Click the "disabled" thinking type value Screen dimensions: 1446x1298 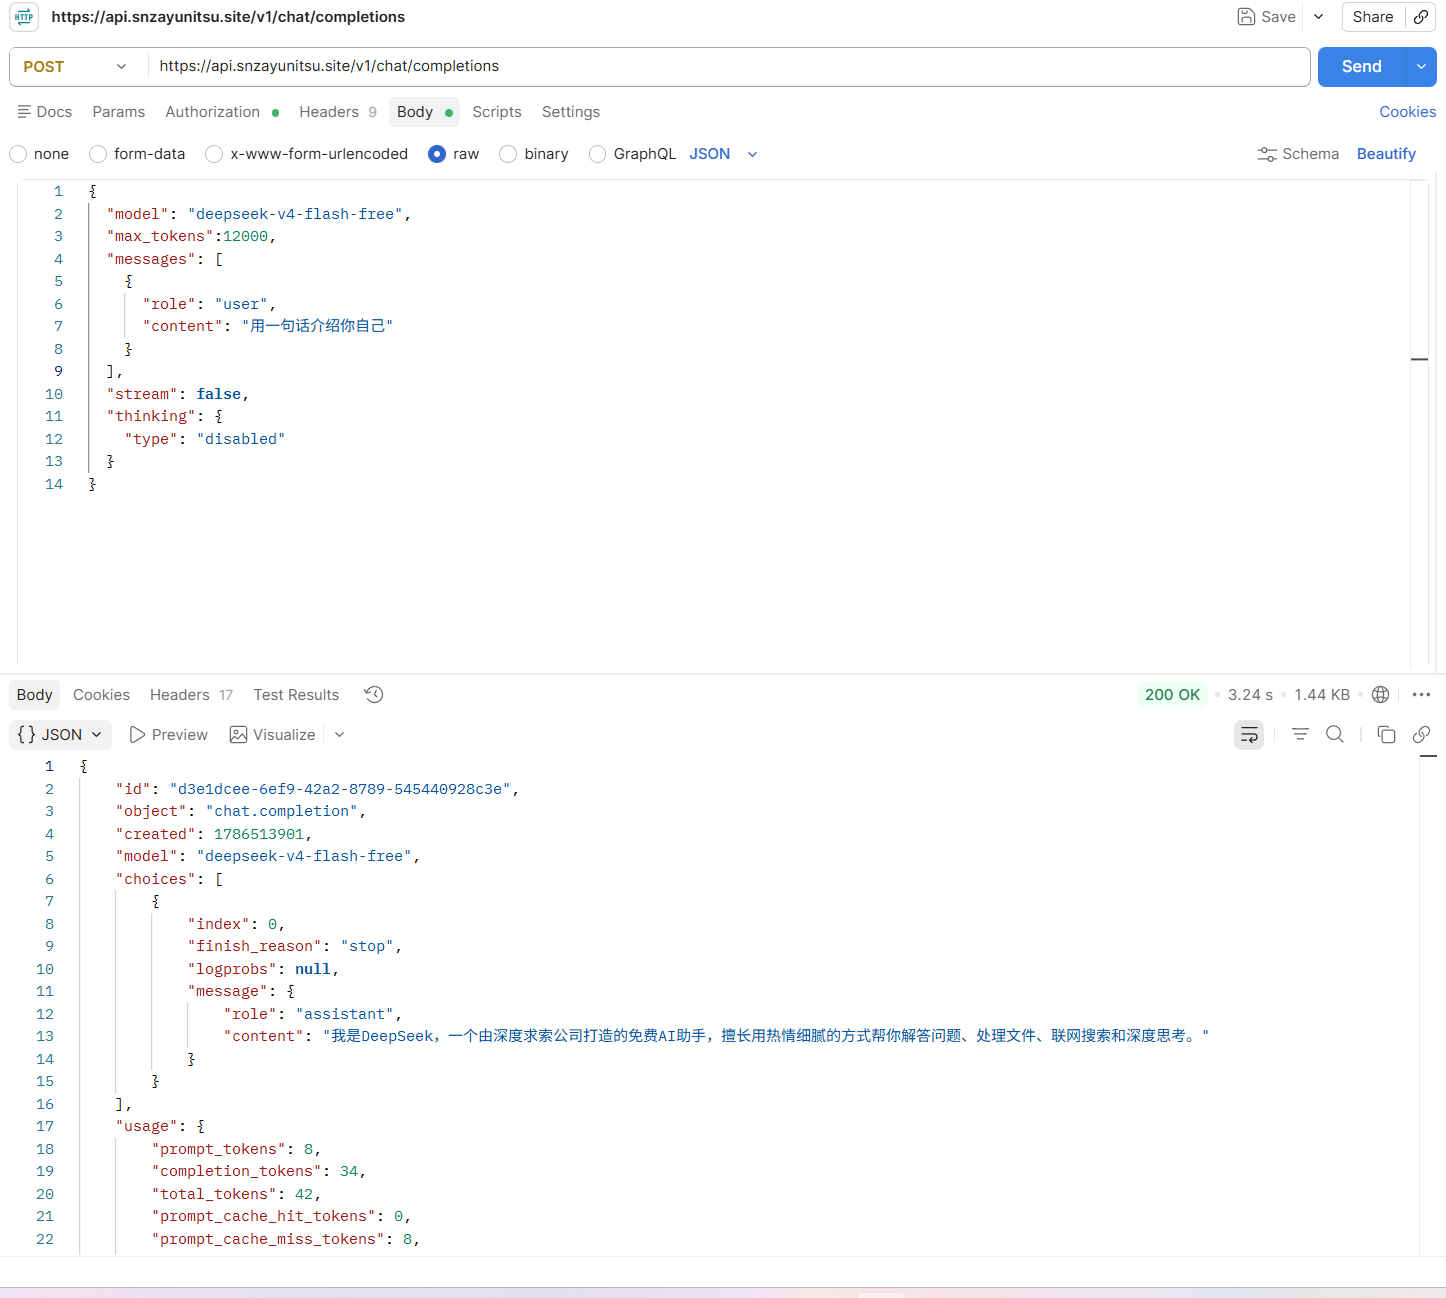[241, 439]
